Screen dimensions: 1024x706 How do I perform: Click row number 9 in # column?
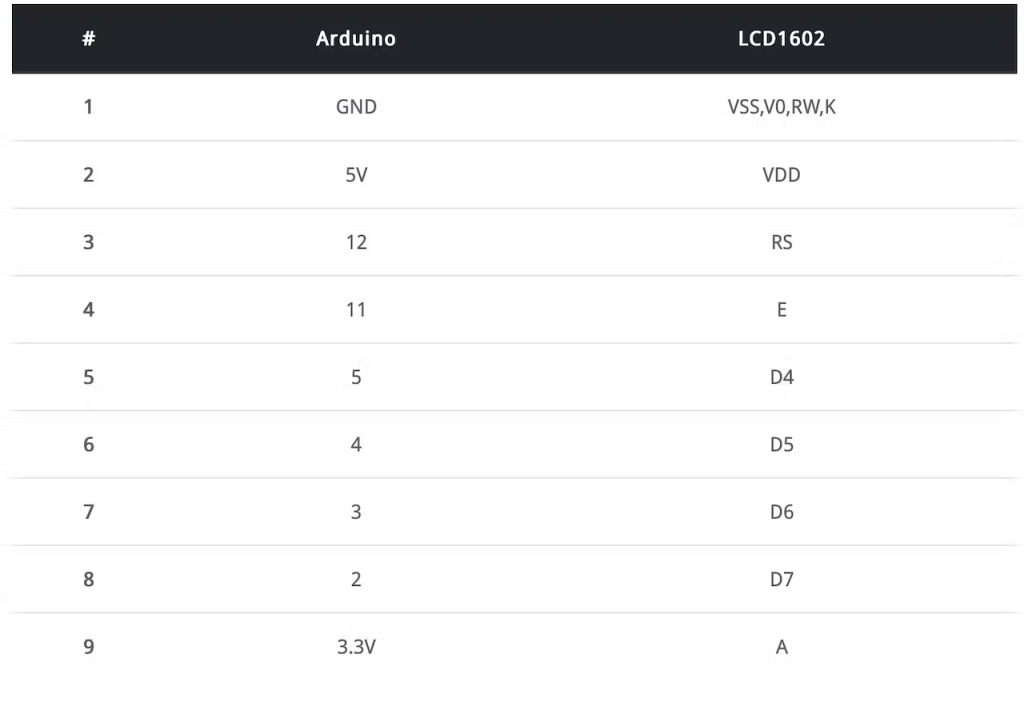tap(88, 647)
